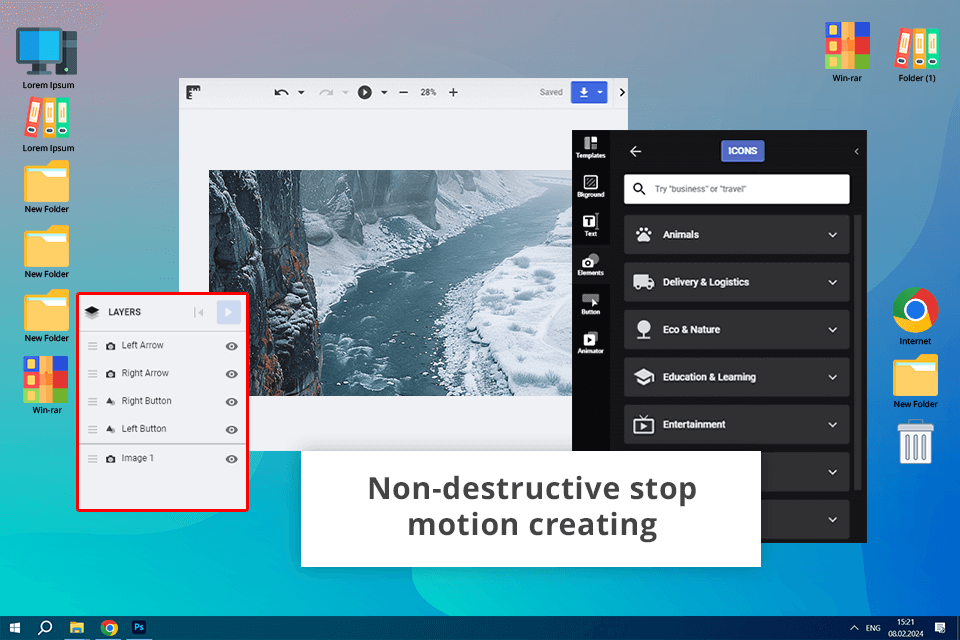The width and height of the screenshot is (960, 640).
Task: Expand the Delivery & Logistics category
Action: click(x=737, y=282)
